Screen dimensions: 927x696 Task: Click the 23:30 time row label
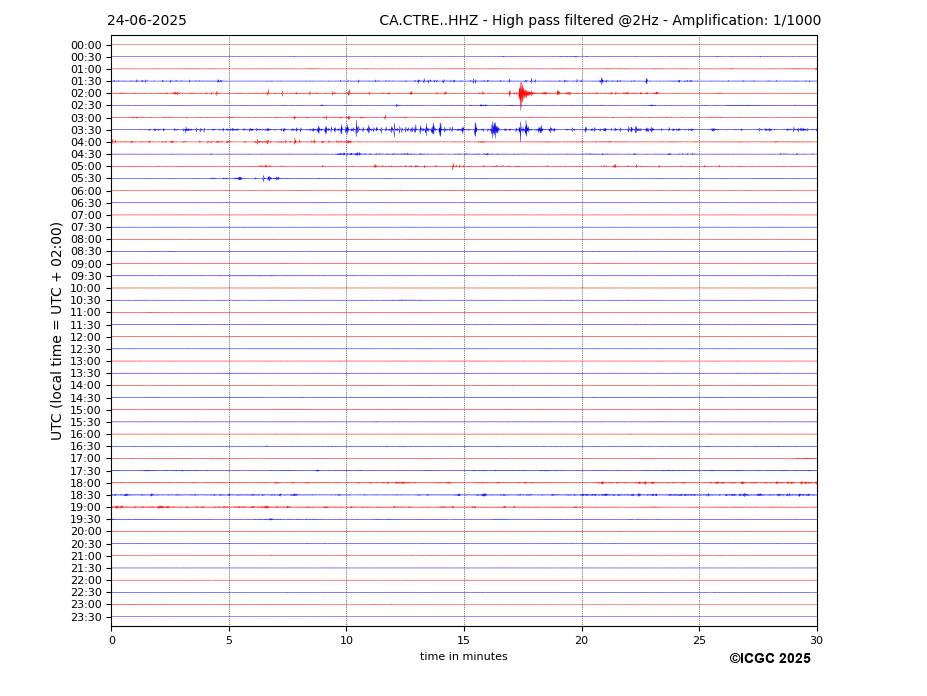pos(86,617)
